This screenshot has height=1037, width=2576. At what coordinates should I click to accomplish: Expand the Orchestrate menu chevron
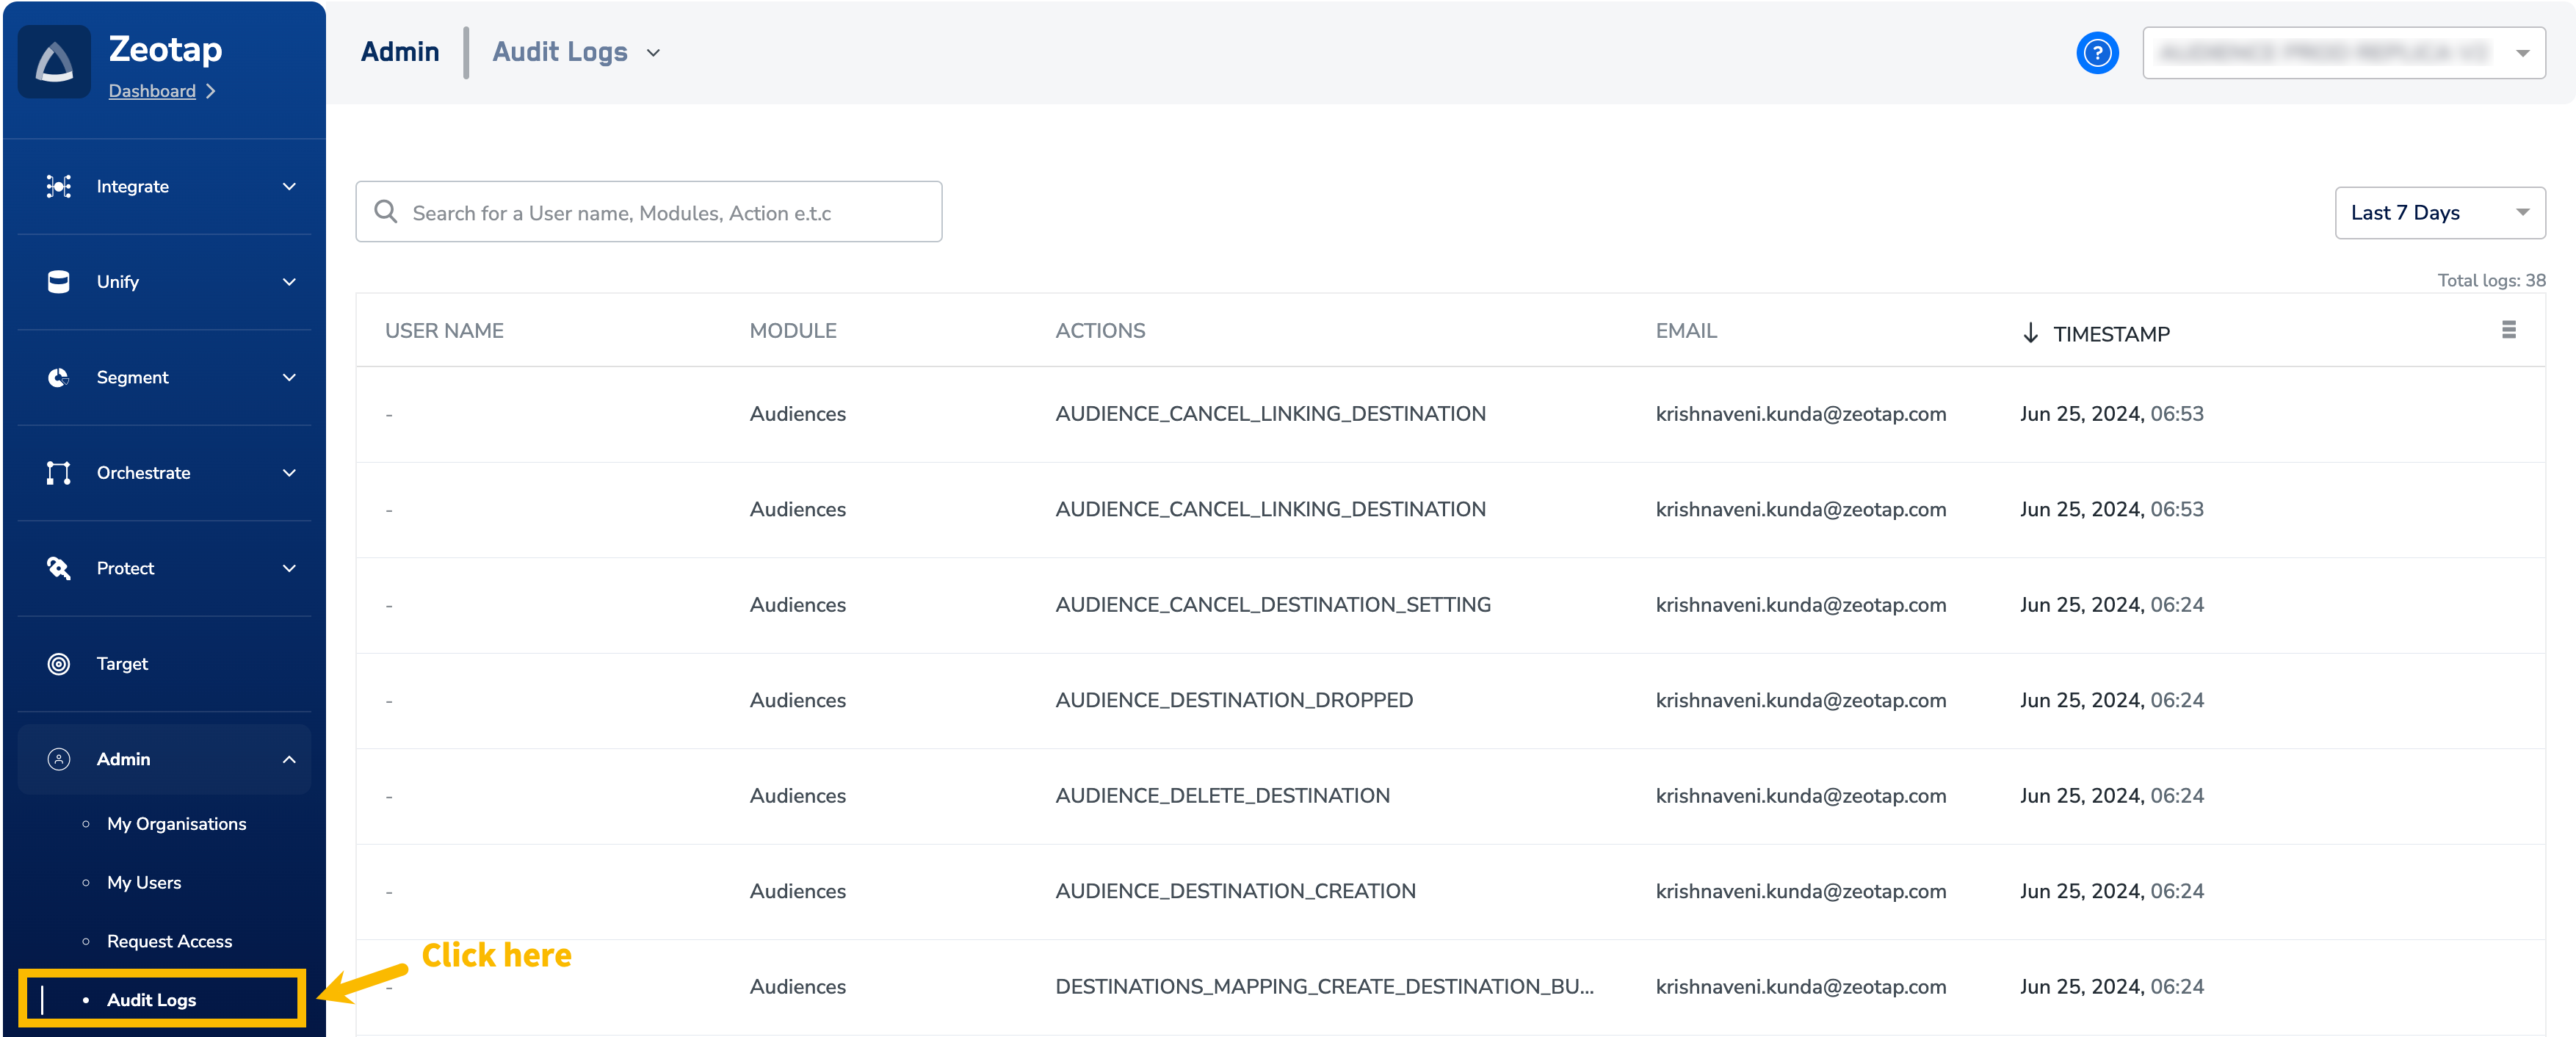click(x=289, y=473)
